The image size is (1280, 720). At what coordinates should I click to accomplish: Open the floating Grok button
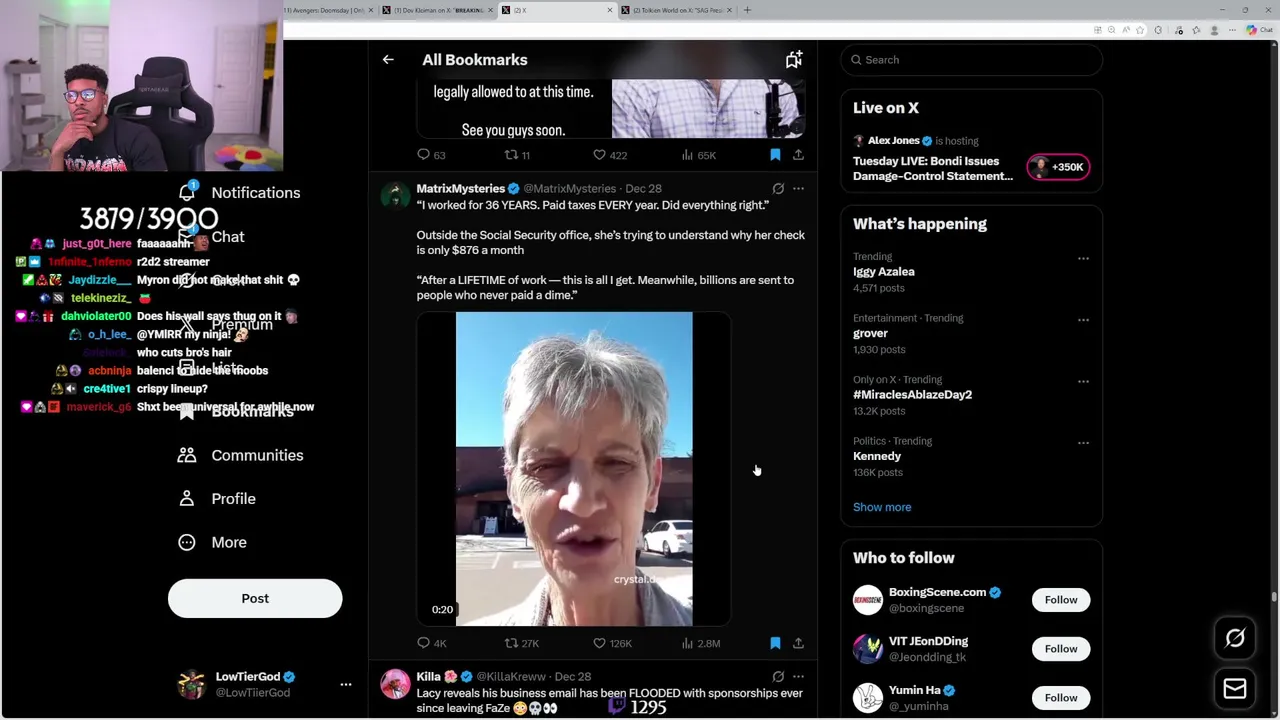[1235, 638]
